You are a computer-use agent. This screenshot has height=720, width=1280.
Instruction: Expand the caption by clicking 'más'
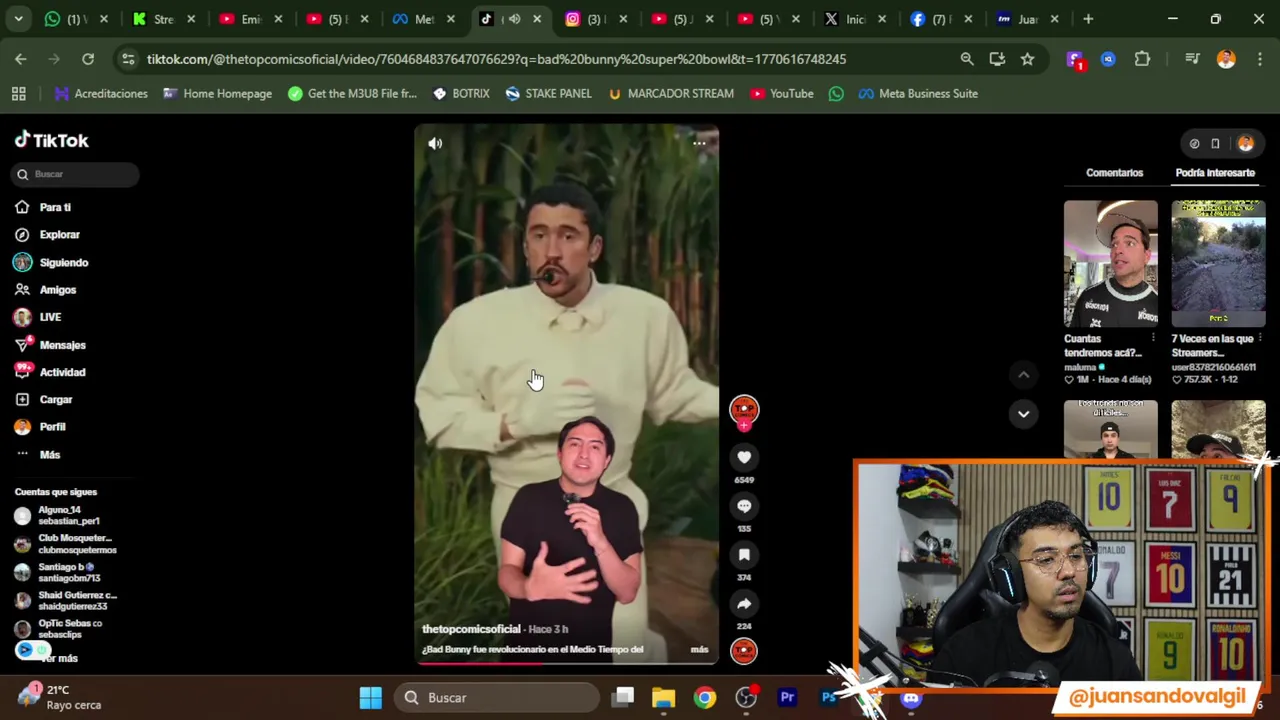(x=699, y=649)
